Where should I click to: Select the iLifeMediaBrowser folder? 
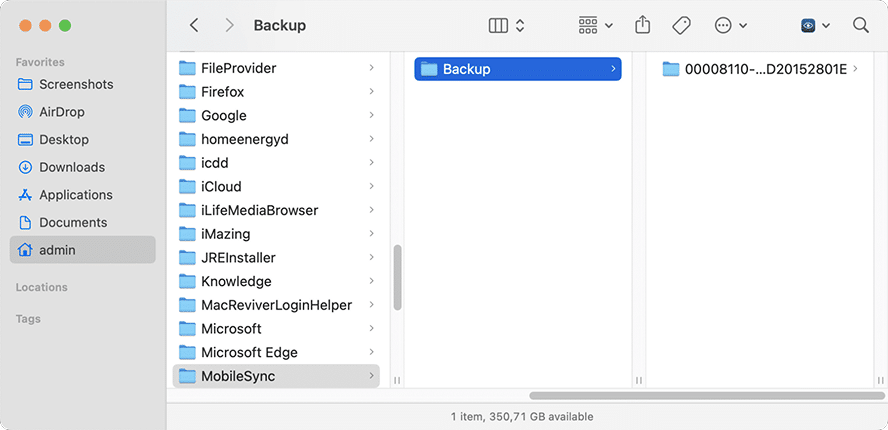[x=276, y=210]
